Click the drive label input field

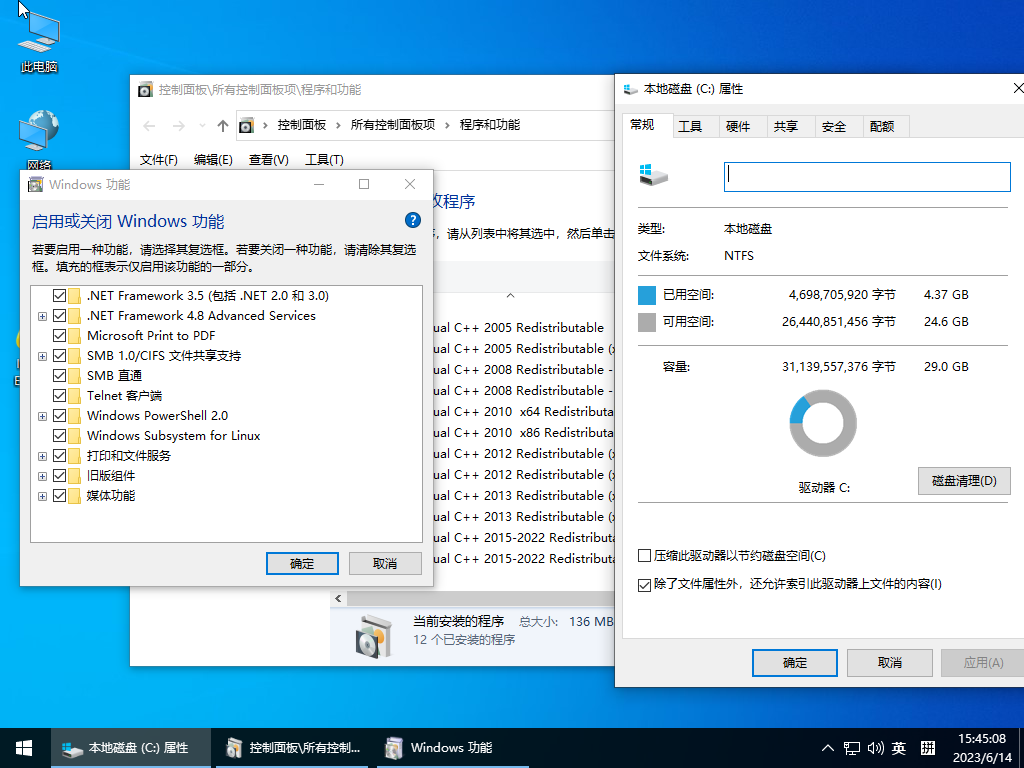(867, 177)
